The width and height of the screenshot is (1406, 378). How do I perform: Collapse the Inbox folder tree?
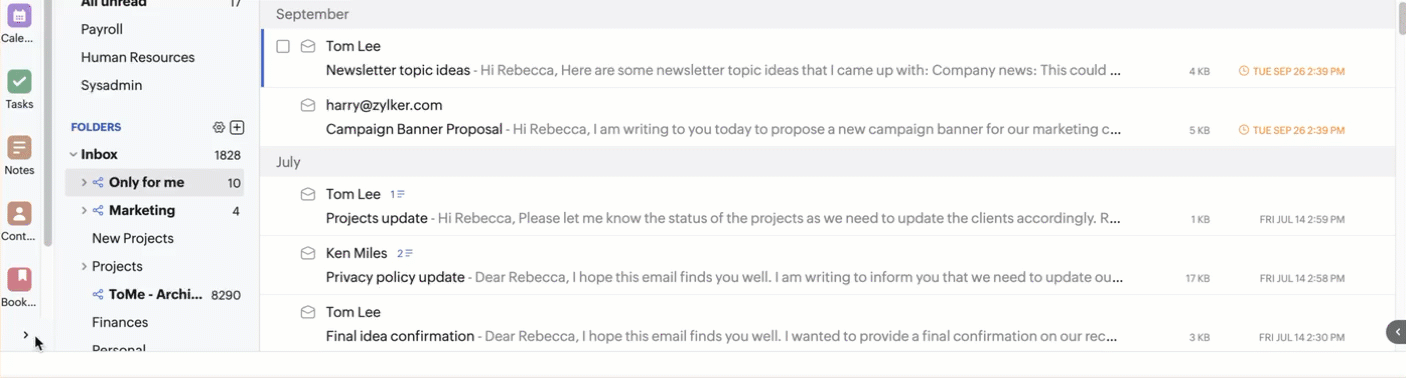[73, 155]
